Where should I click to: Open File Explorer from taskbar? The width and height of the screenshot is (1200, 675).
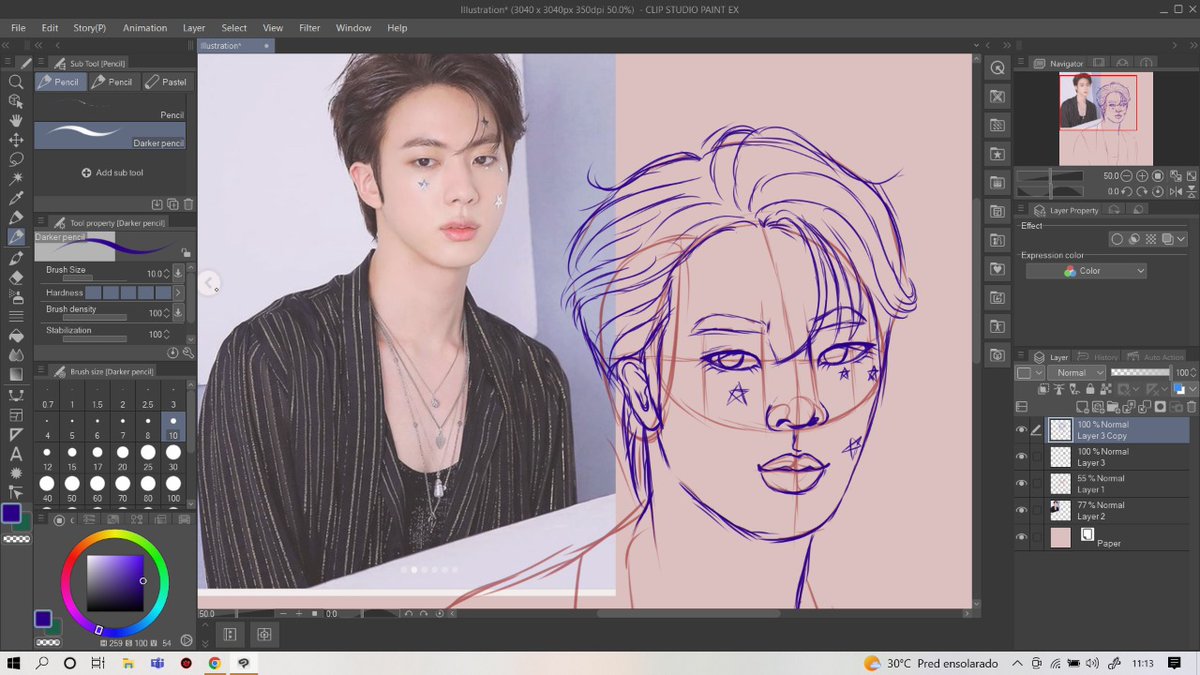(128, 663)
